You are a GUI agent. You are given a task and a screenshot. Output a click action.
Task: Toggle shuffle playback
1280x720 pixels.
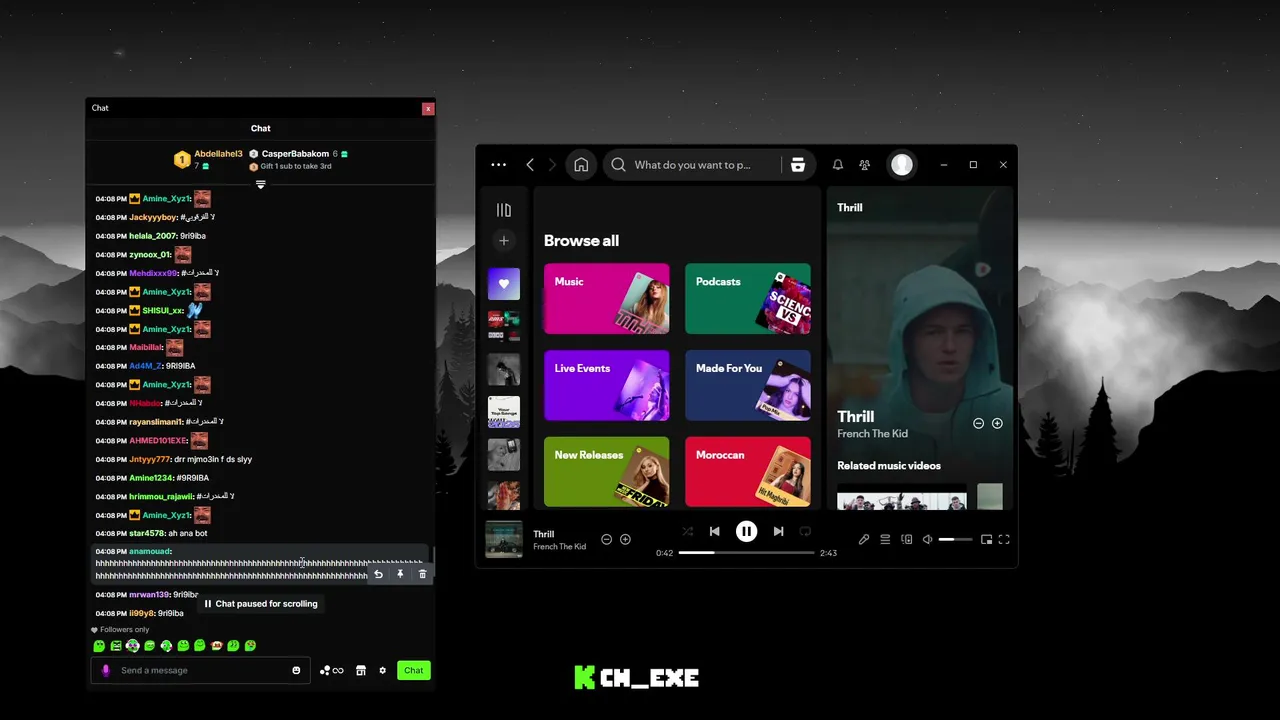tap(687, 532)
